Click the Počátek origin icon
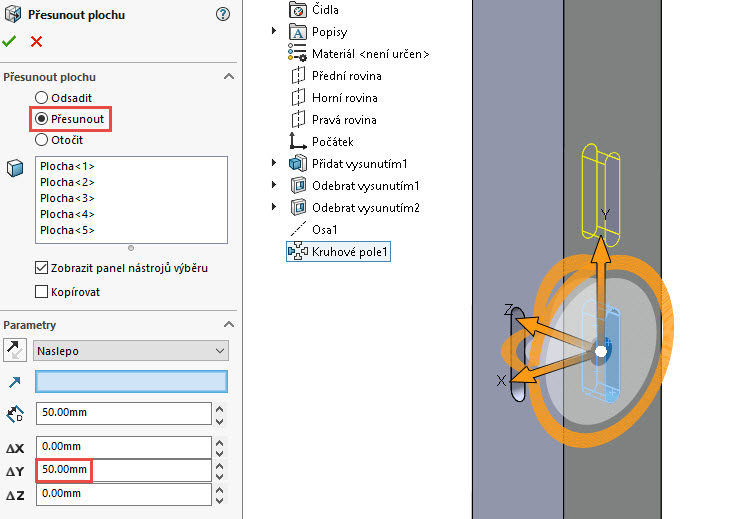Image resolution: width=750 pixels, height=519 pixels. (297, 142)
